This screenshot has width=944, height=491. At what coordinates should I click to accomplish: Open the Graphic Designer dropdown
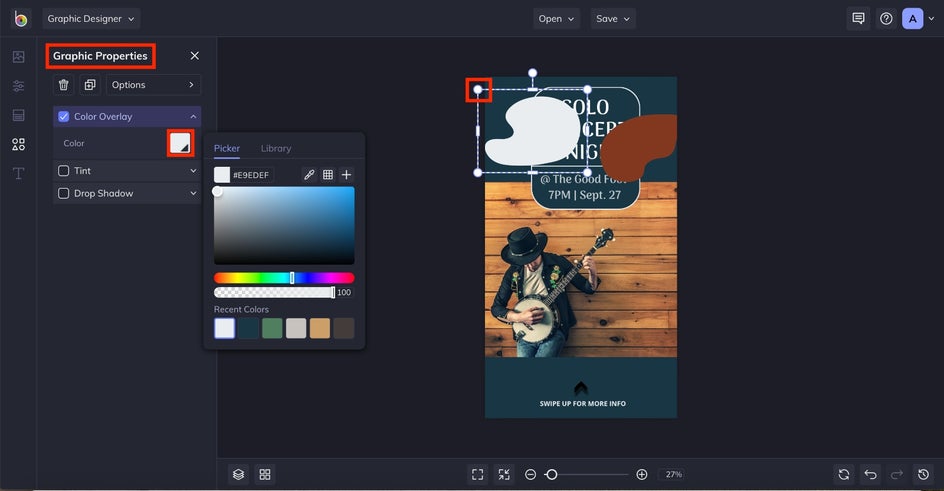click(91, 19)
